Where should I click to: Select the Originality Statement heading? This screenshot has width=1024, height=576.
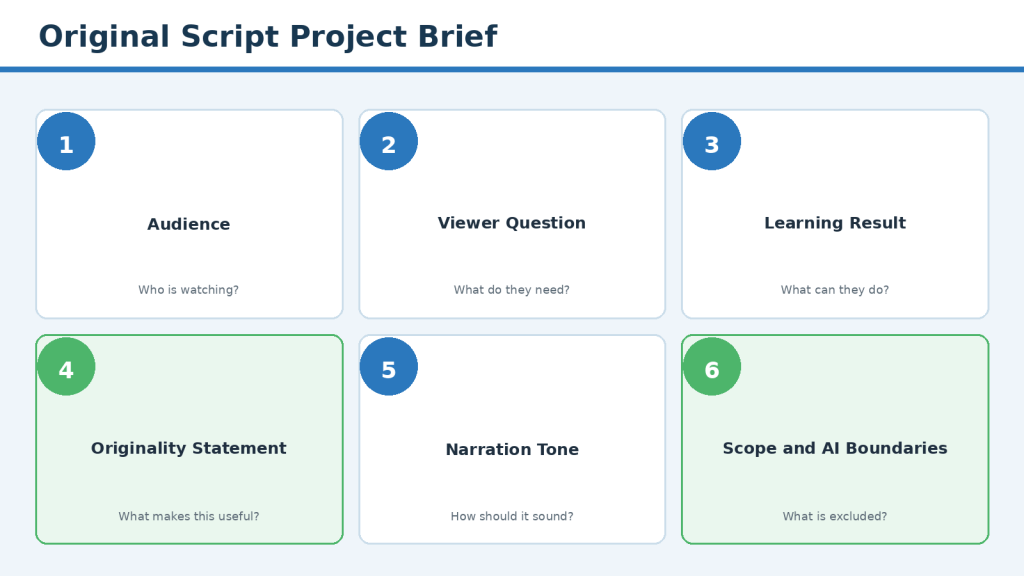[189, 449]
